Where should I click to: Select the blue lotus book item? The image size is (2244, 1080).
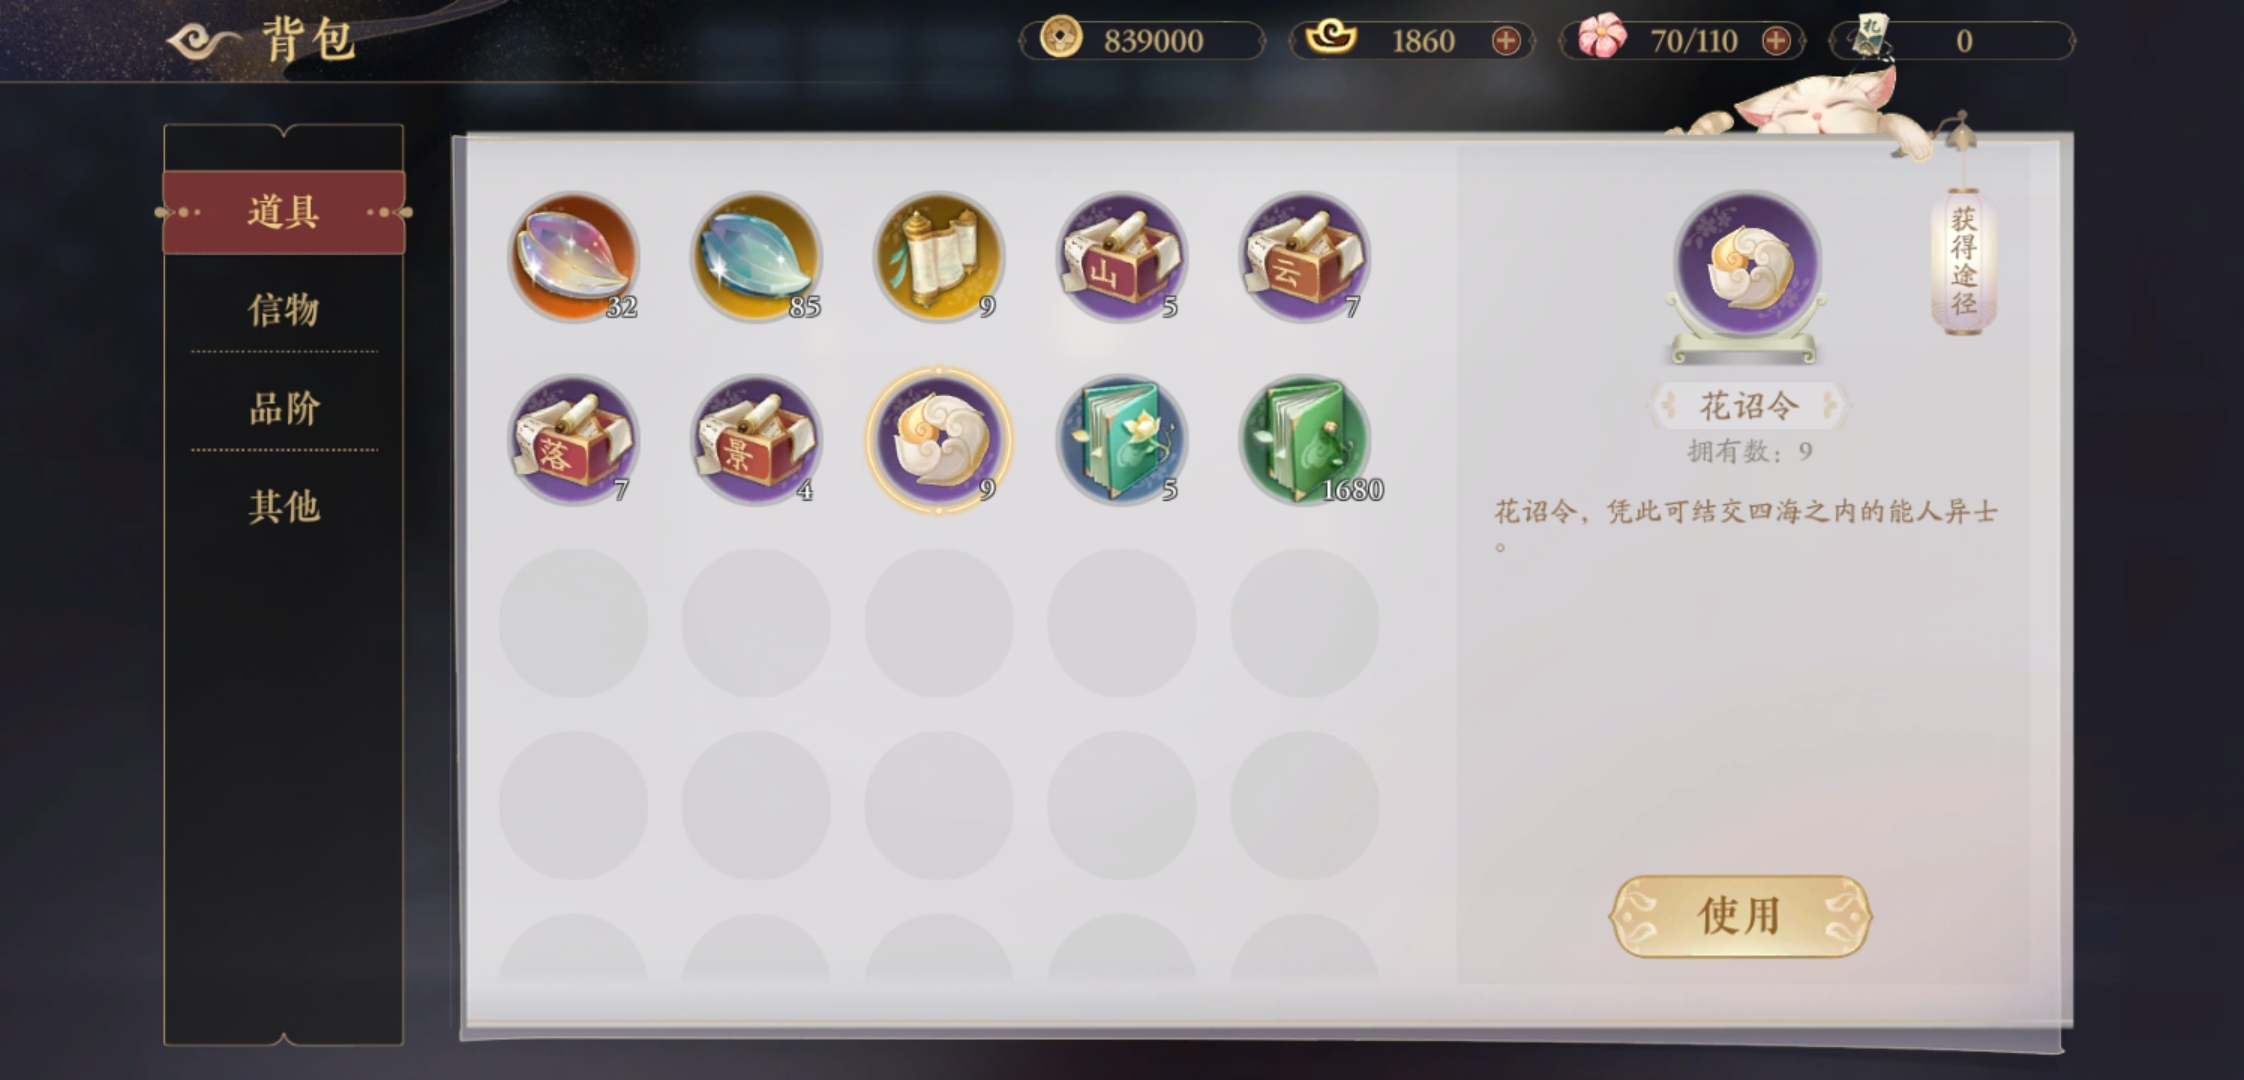click(1122, 440)
